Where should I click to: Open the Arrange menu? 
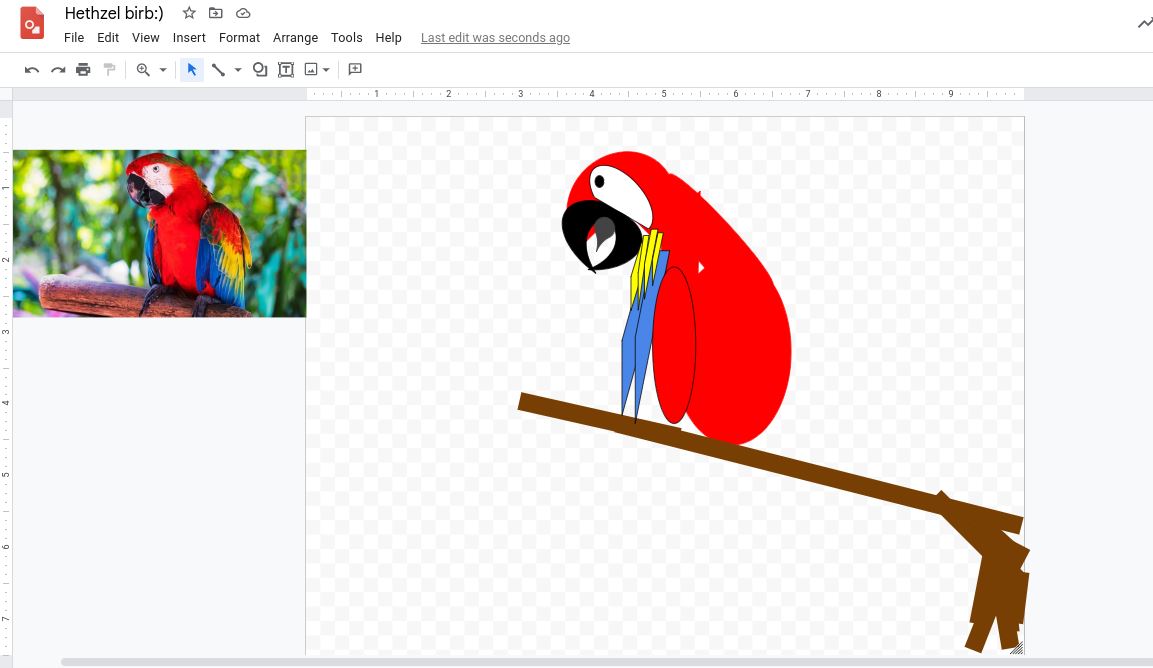[295, 38]
